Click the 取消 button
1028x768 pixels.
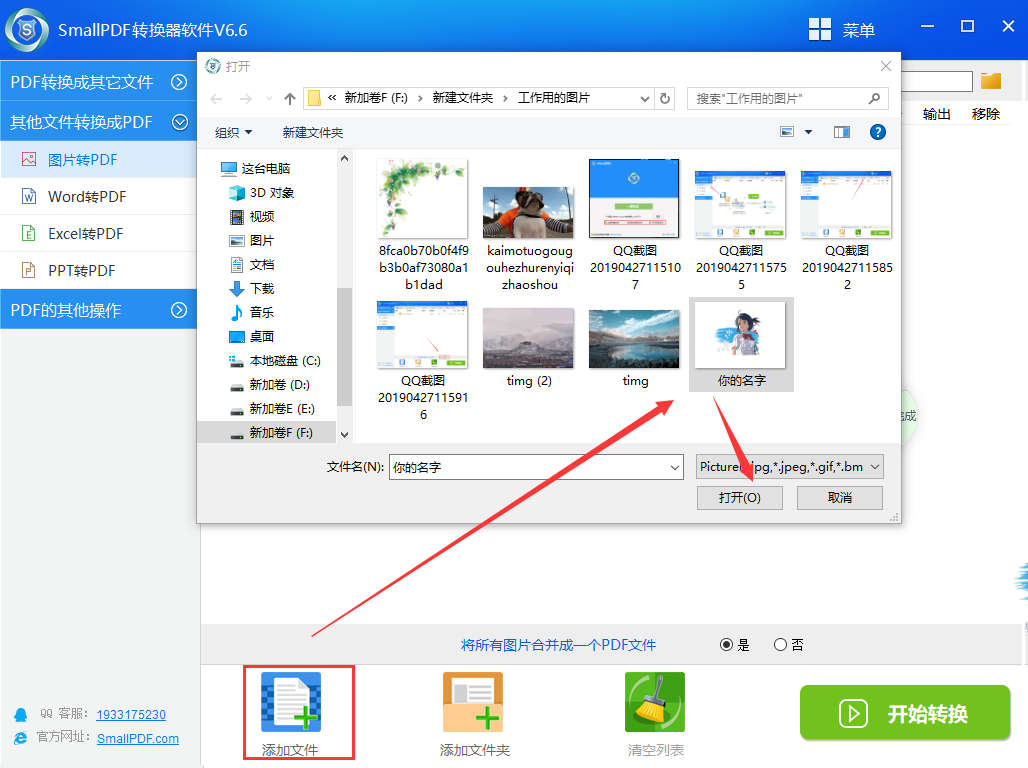[840, 498]
